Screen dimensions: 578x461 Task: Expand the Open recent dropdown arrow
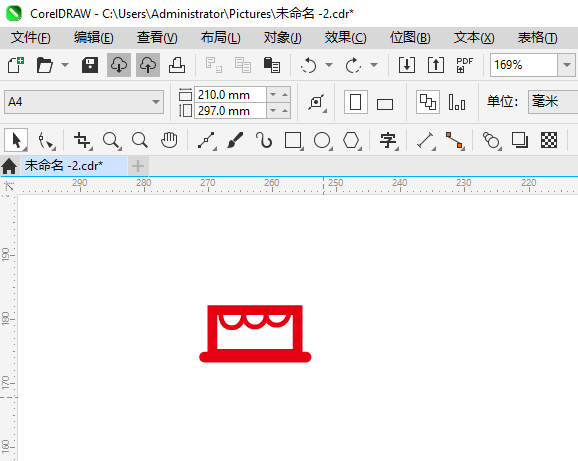coord(65,65)
